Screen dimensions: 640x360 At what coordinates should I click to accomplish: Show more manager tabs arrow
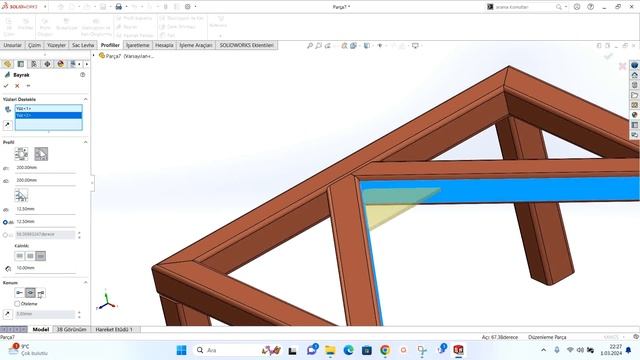coord(87,64)
